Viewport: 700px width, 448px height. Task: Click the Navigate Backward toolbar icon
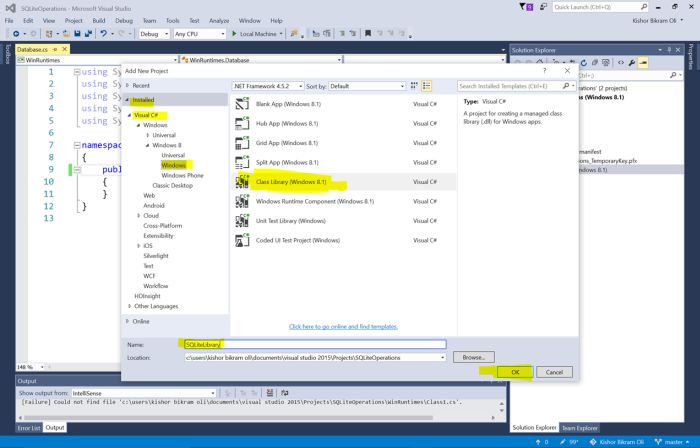[16, 33]
